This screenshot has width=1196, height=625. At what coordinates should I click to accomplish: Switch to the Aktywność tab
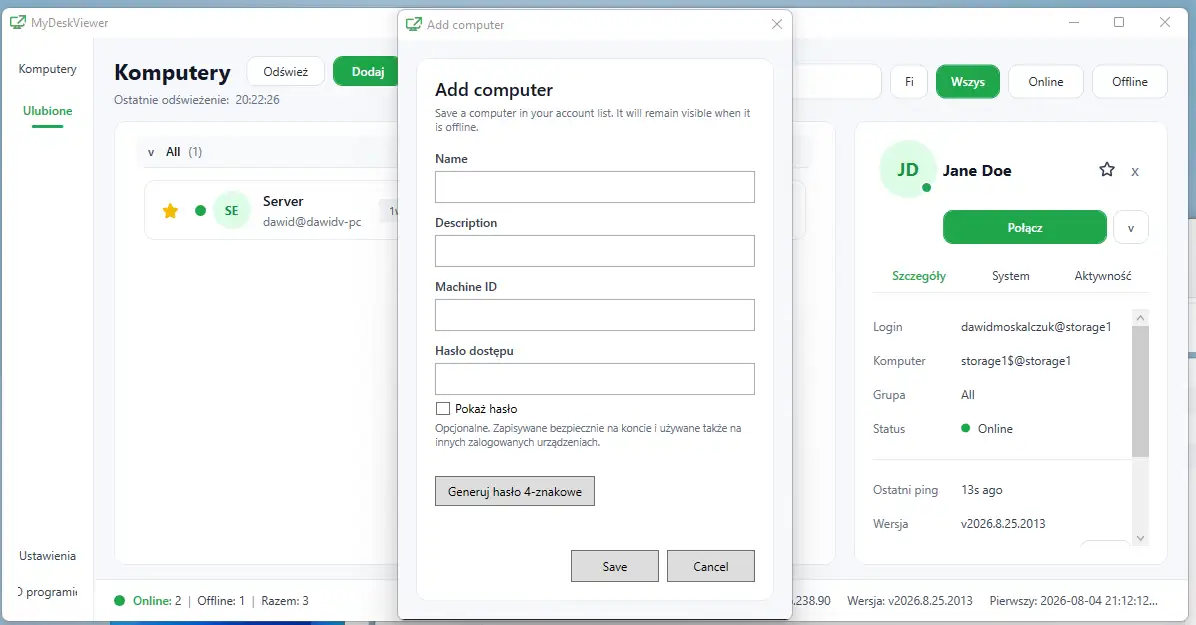click(x=1102, y=275)
